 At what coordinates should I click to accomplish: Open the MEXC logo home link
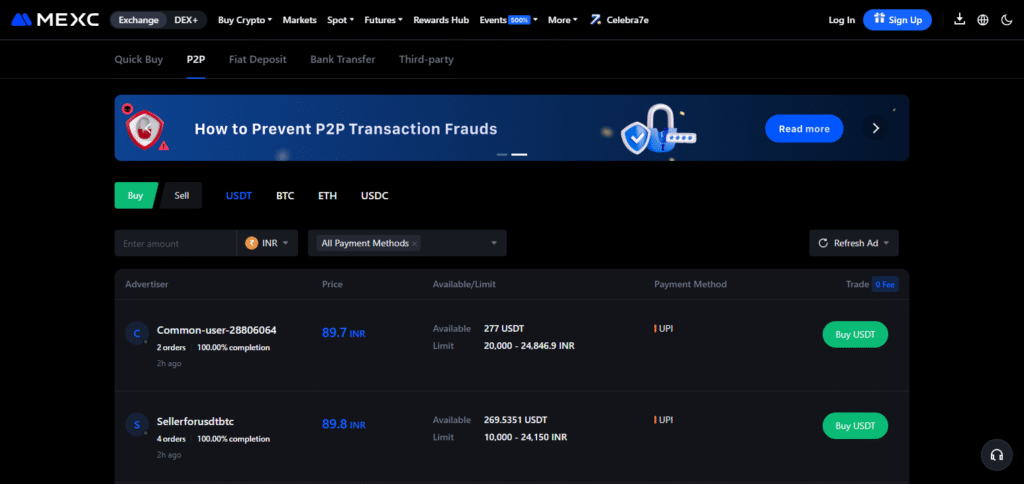tap(55, 20)
